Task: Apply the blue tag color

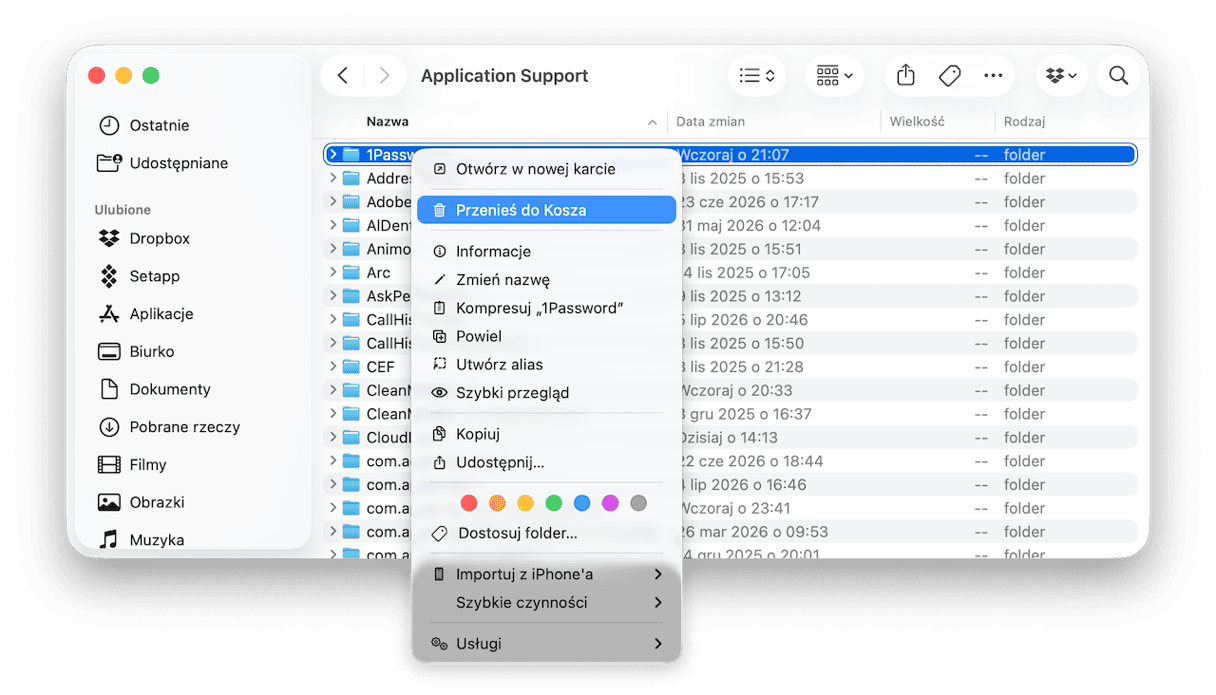Action: pos(582,503)
